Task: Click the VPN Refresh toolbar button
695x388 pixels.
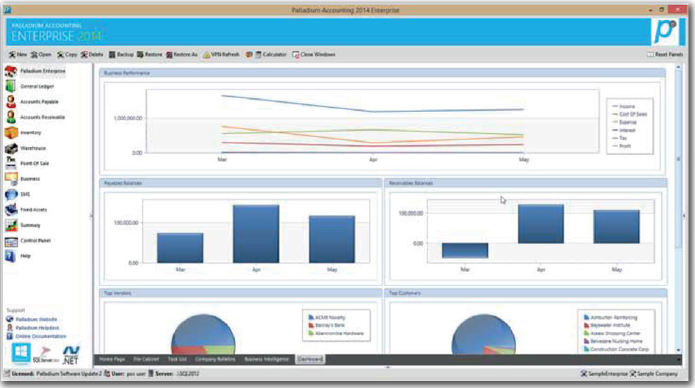Action: coord(221,55)
